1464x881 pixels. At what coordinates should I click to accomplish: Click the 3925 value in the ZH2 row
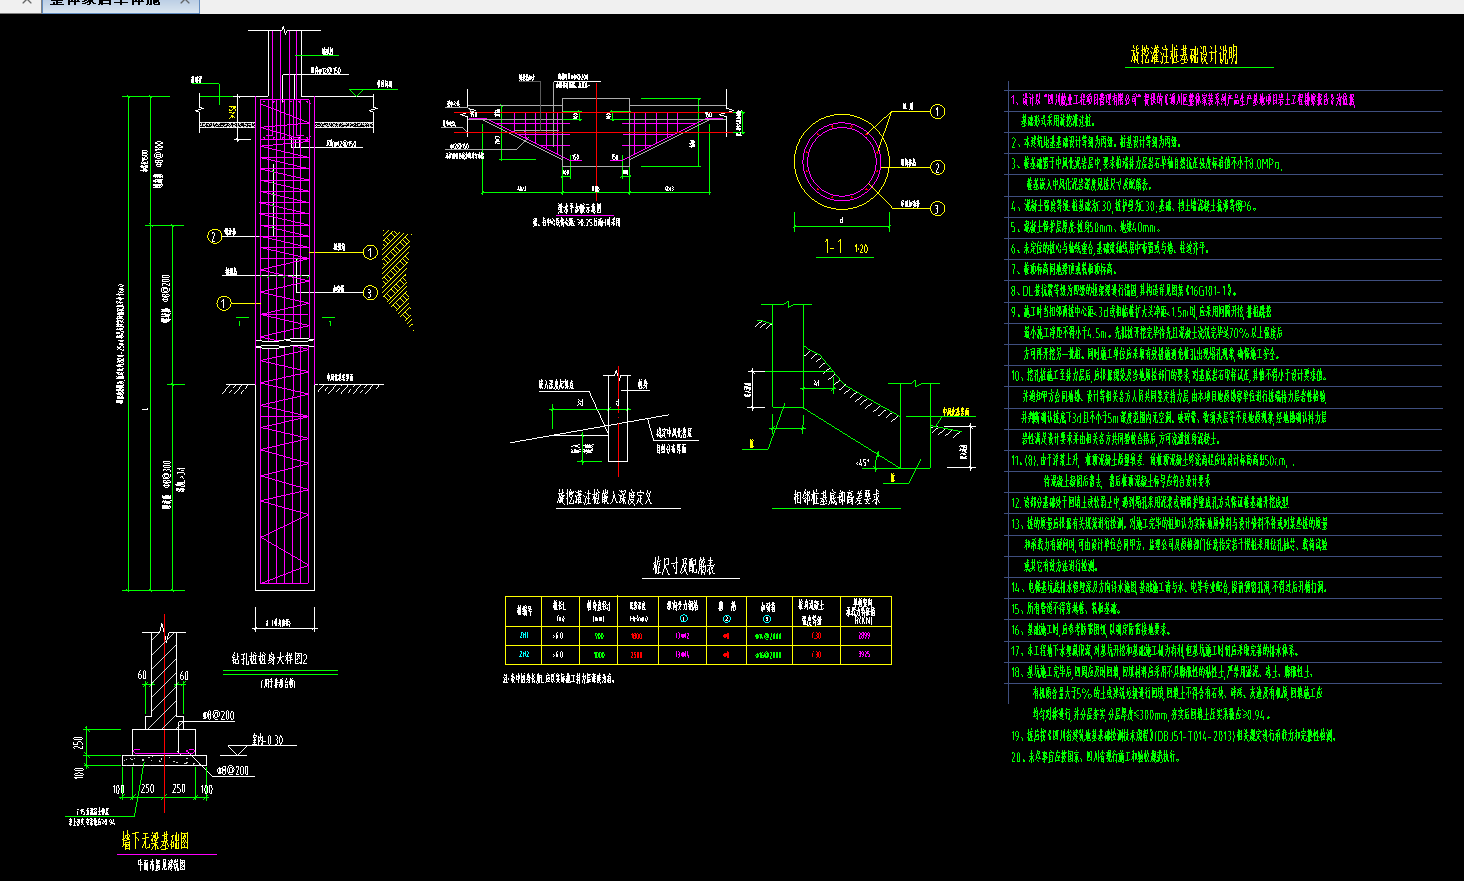pos(864,655)
